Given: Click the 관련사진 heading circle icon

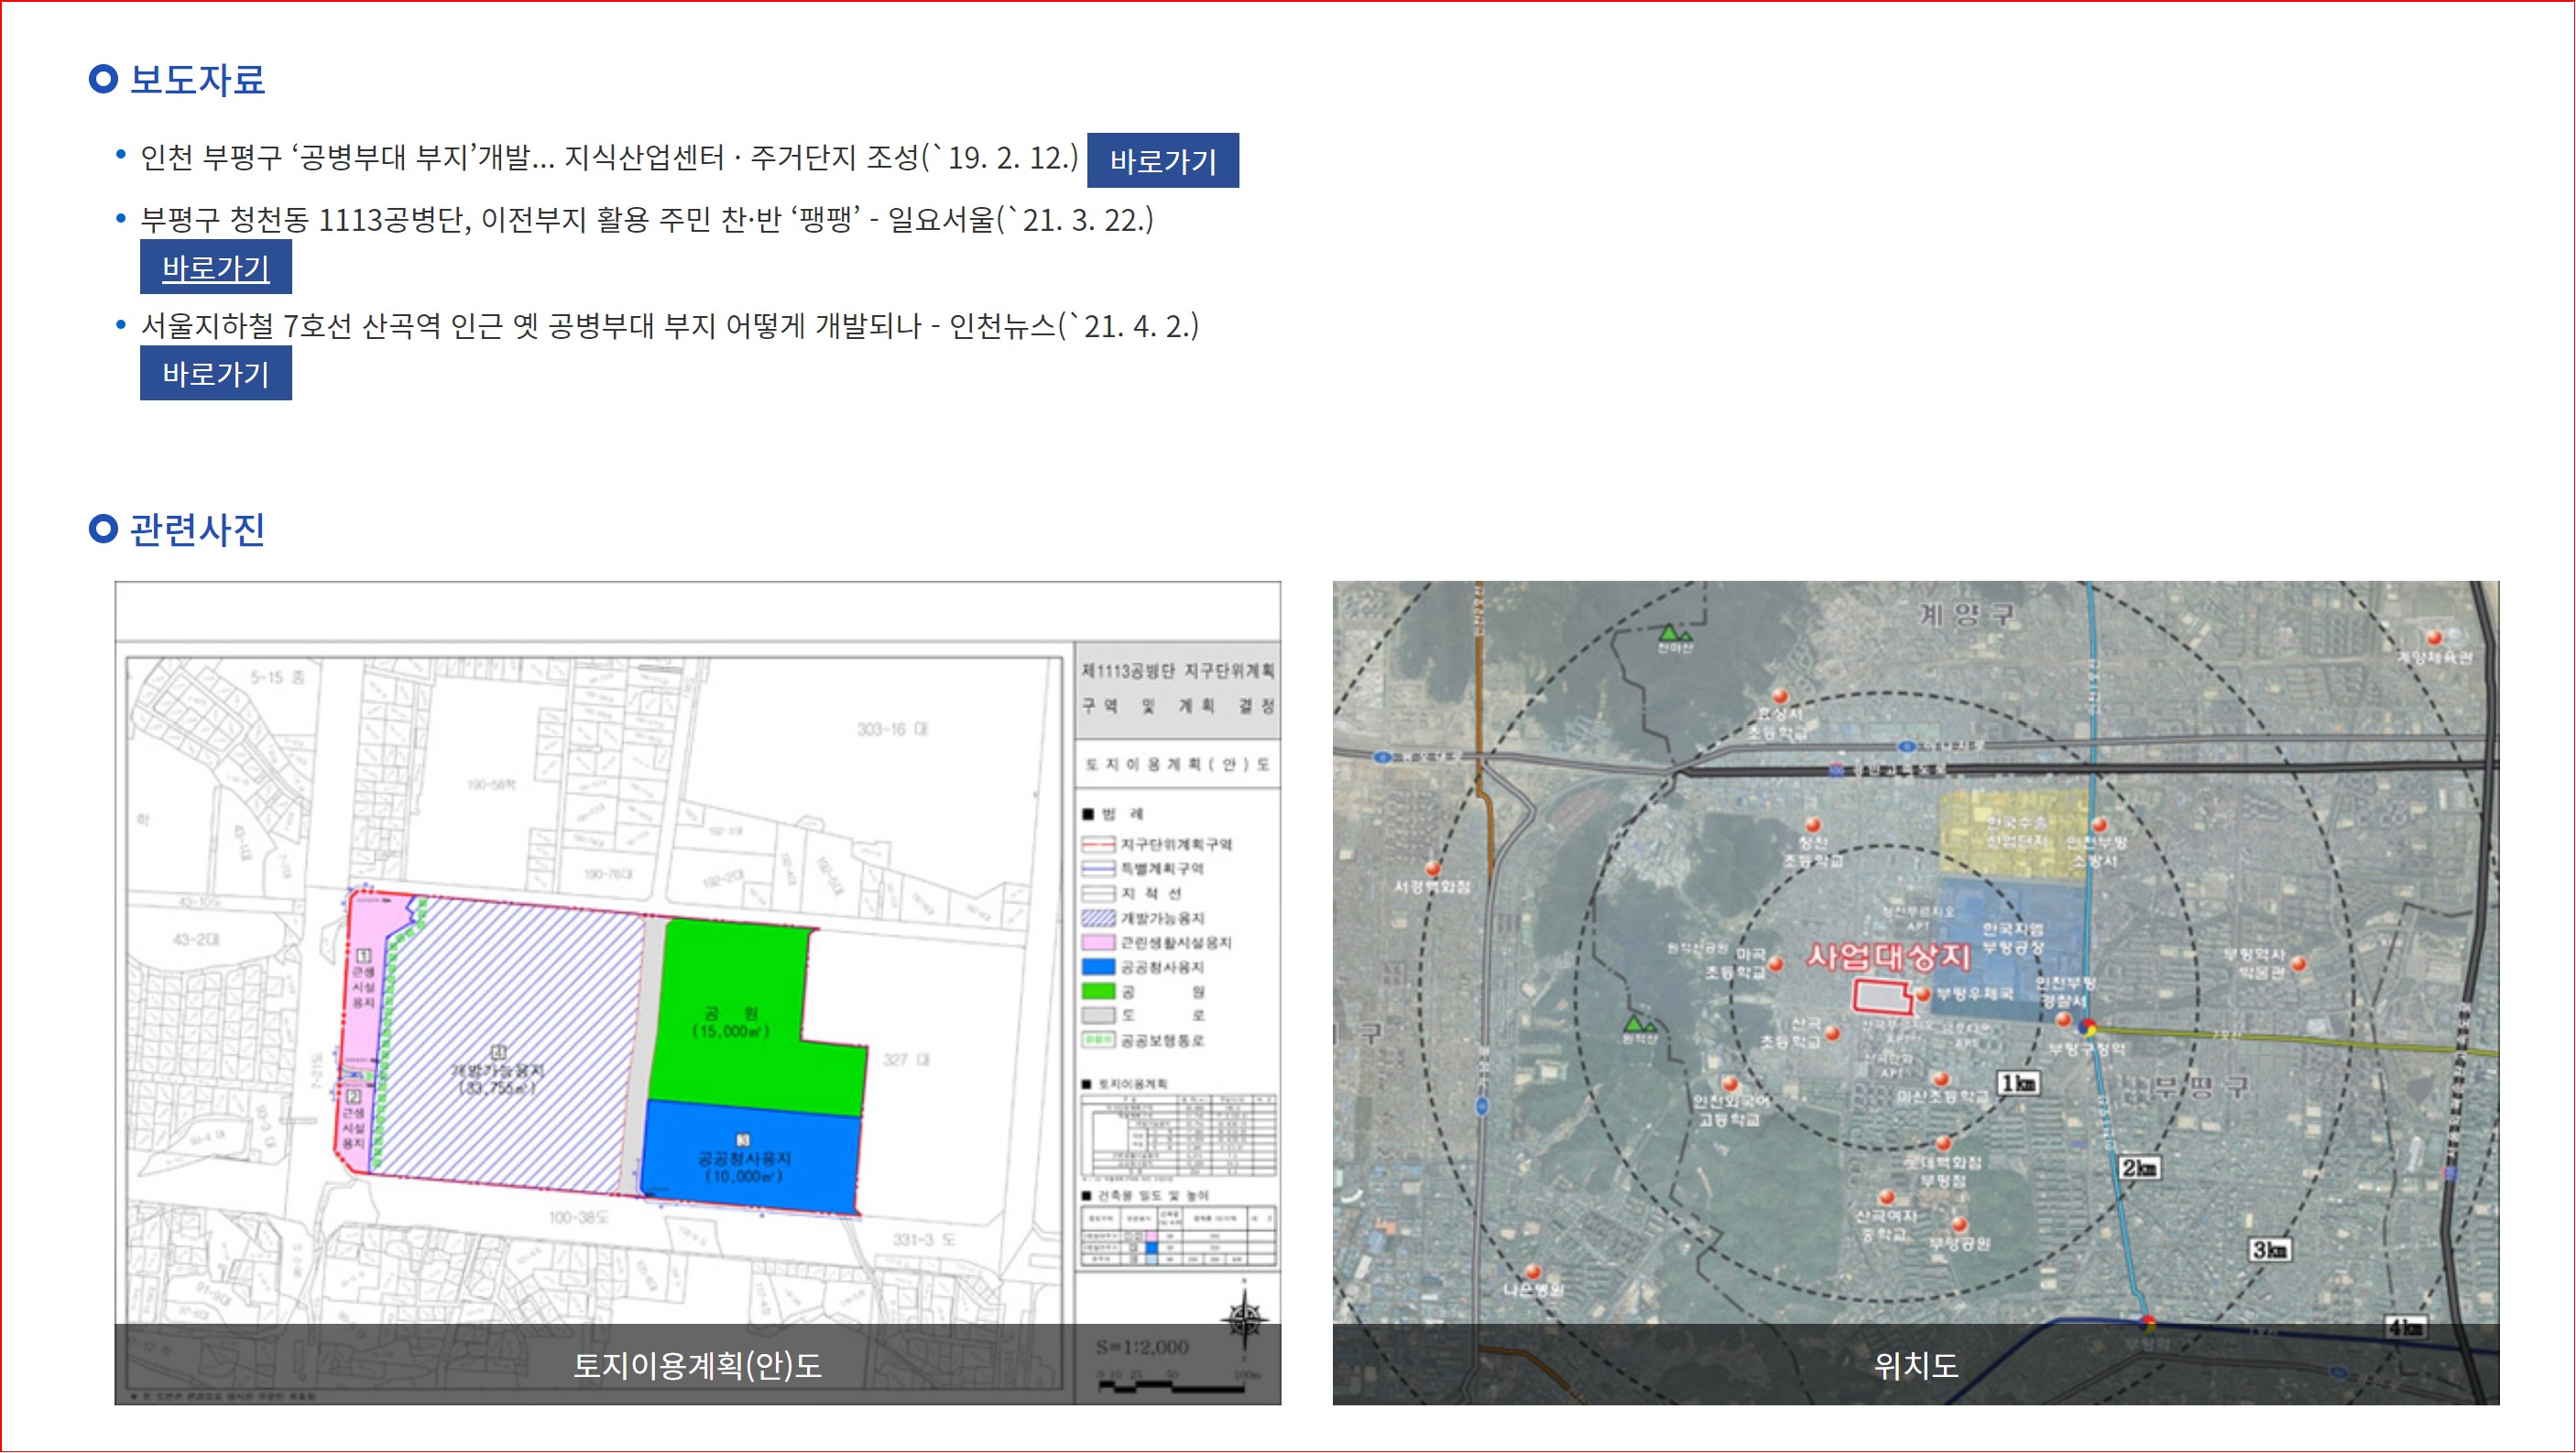Looking at the screenshot, I should click(103, 528).
